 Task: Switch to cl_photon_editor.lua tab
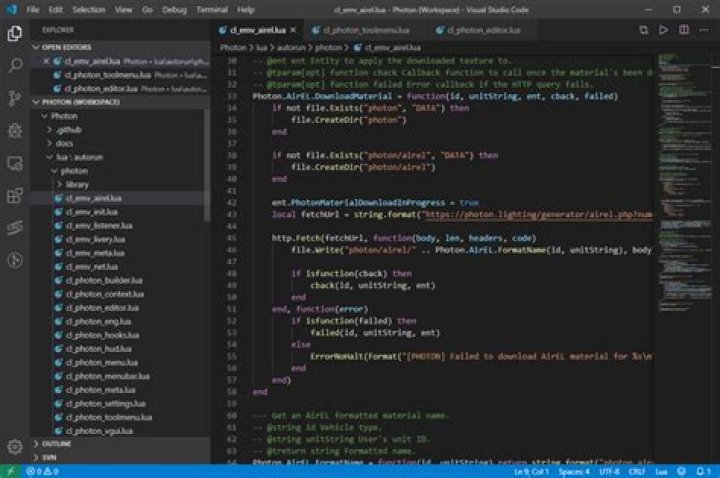coord(484,30)
